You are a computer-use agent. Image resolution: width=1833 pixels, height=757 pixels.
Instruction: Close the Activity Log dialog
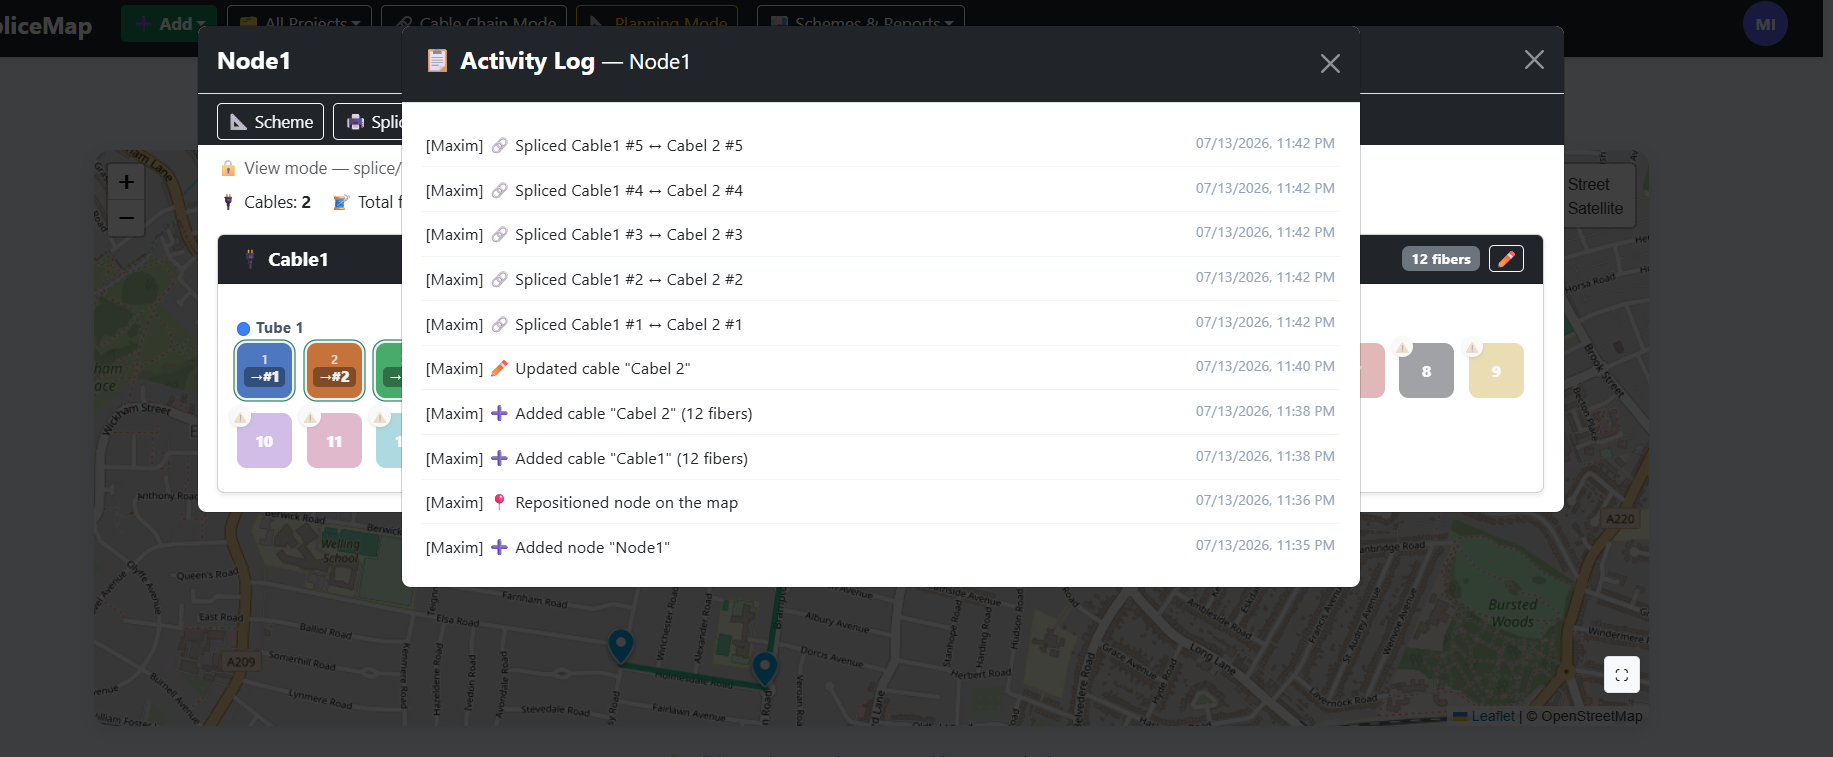point(1330,63)
